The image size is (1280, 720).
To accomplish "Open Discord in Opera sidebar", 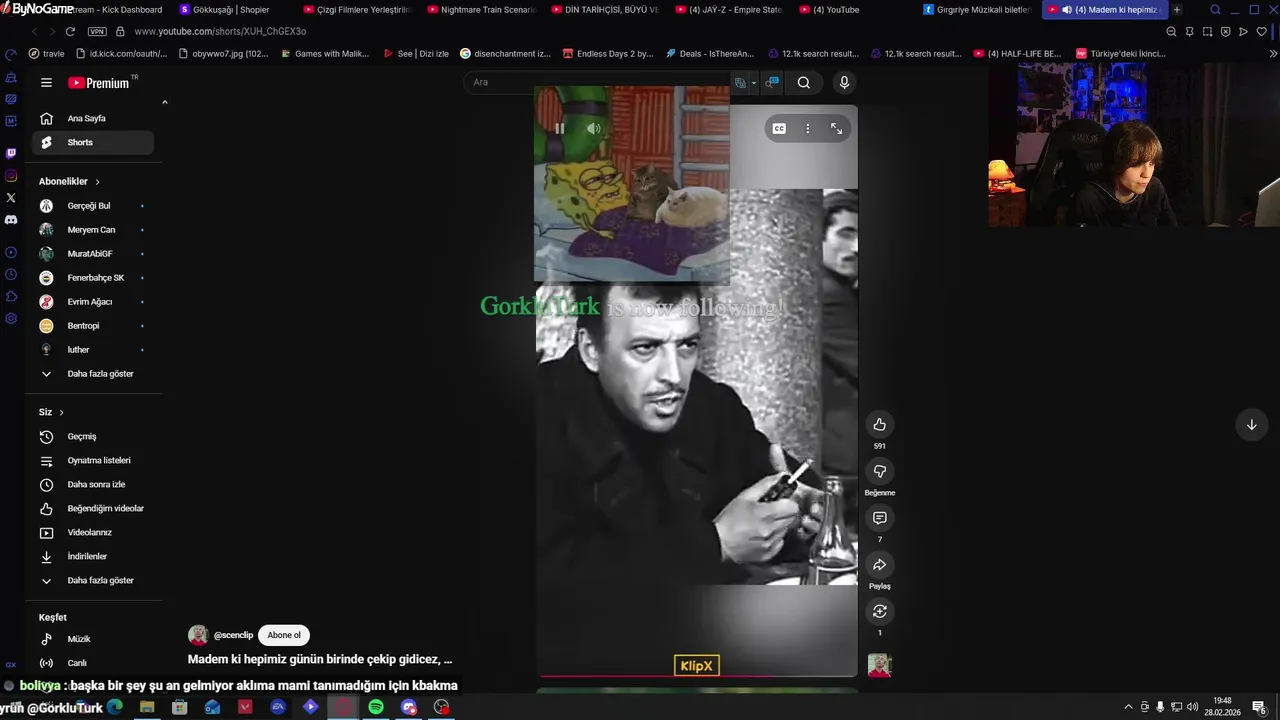I will (11, 219).
